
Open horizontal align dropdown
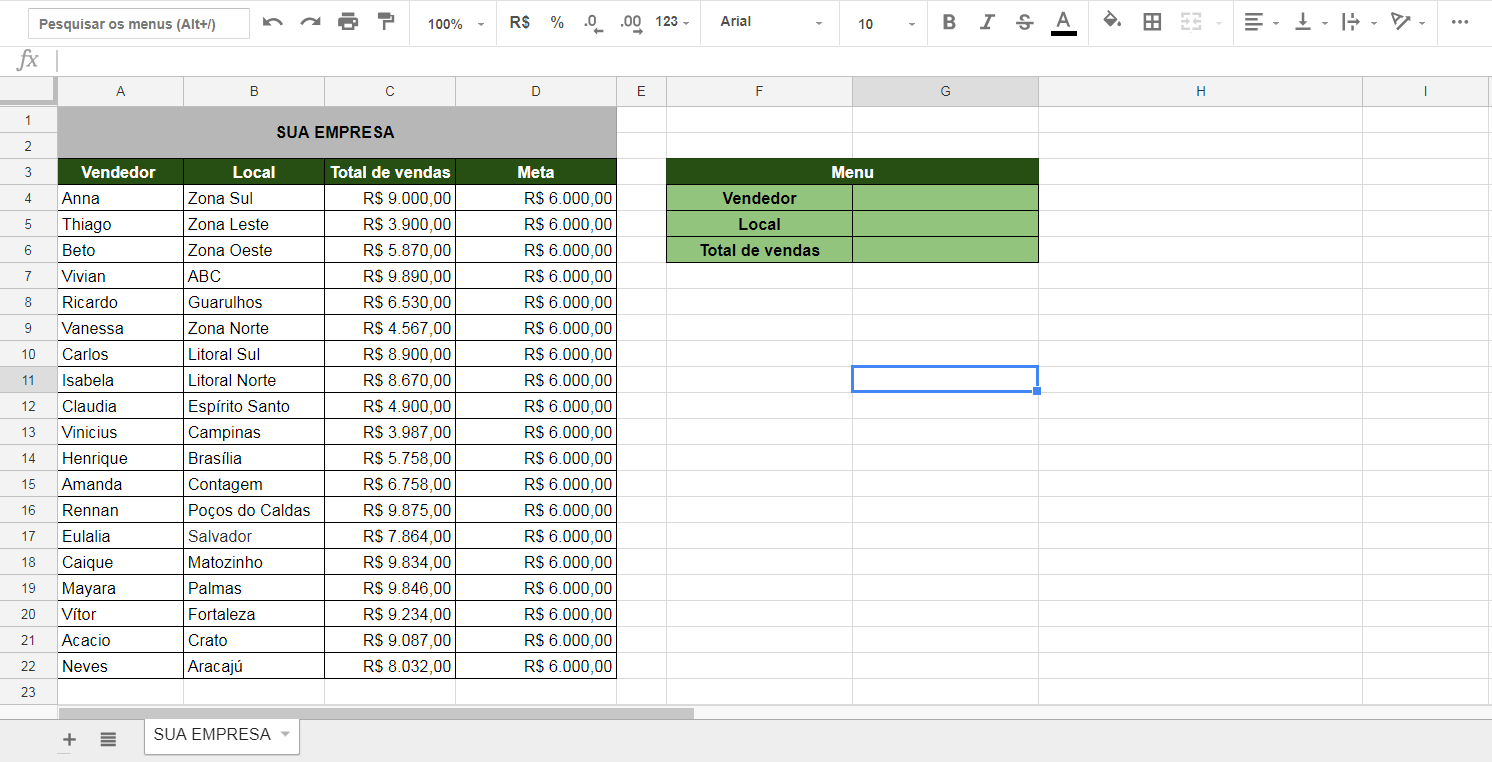click(x=1261, y=22)
